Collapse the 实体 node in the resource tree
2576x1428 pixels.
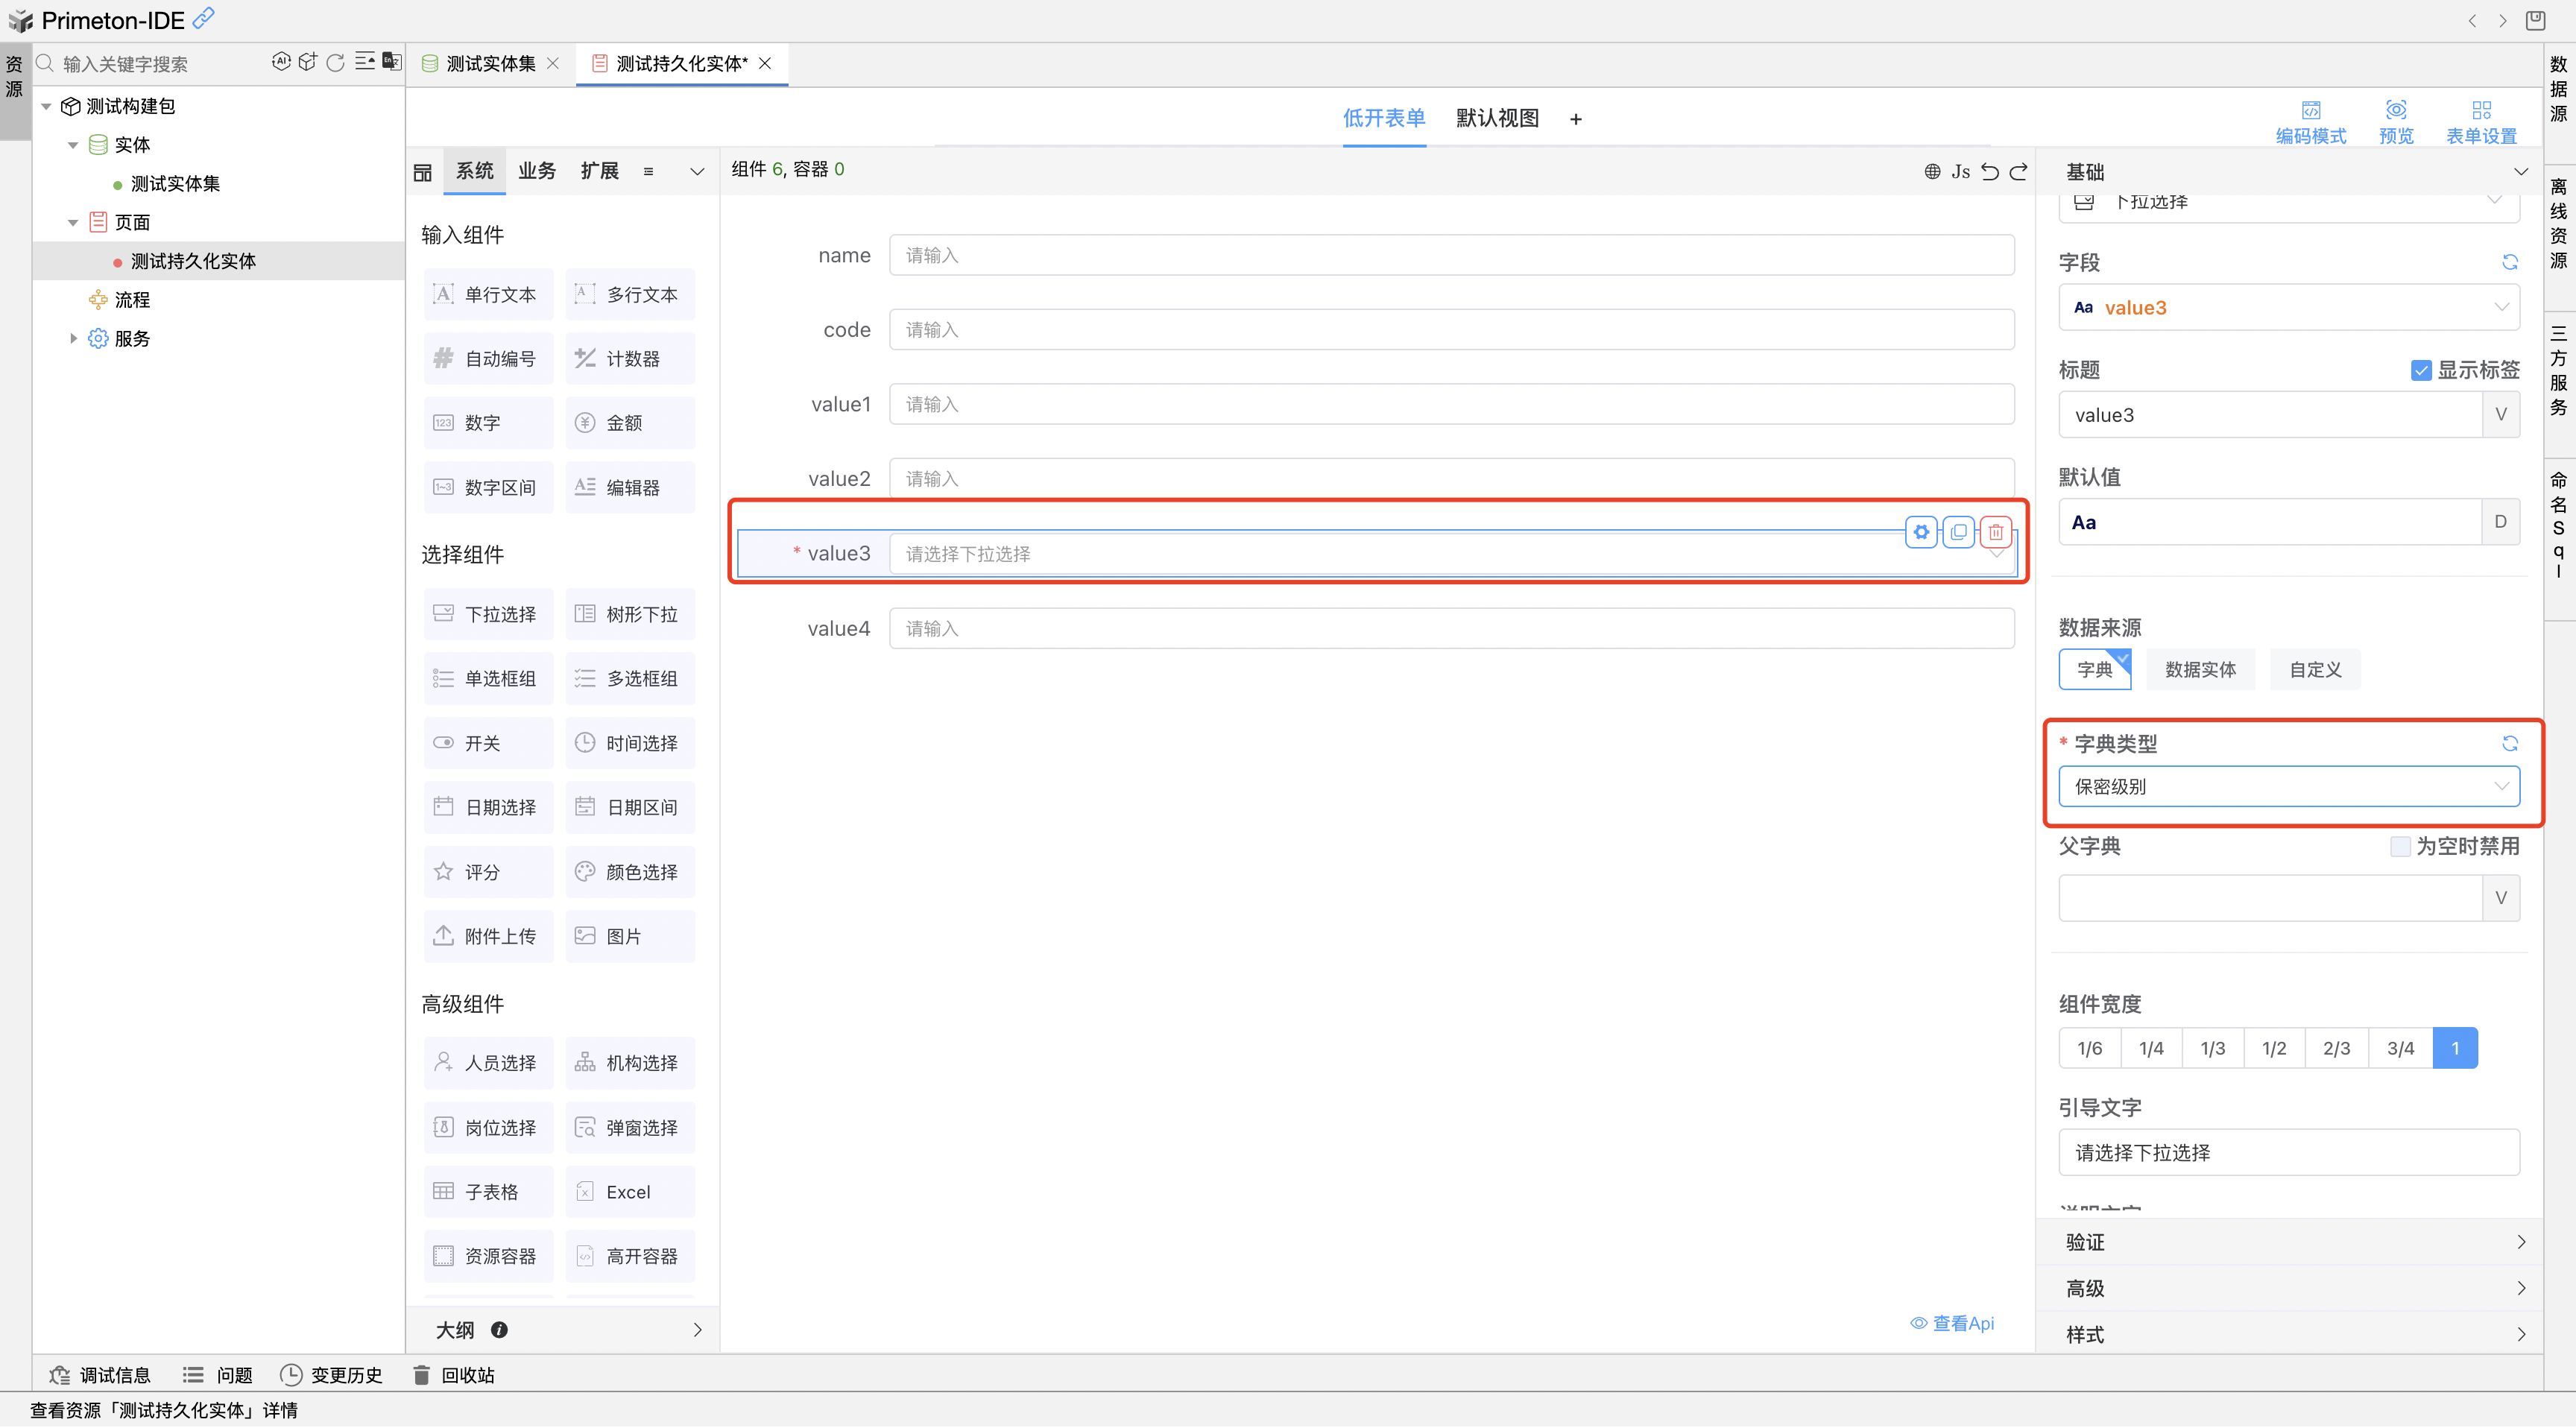(x=72, y=144)
